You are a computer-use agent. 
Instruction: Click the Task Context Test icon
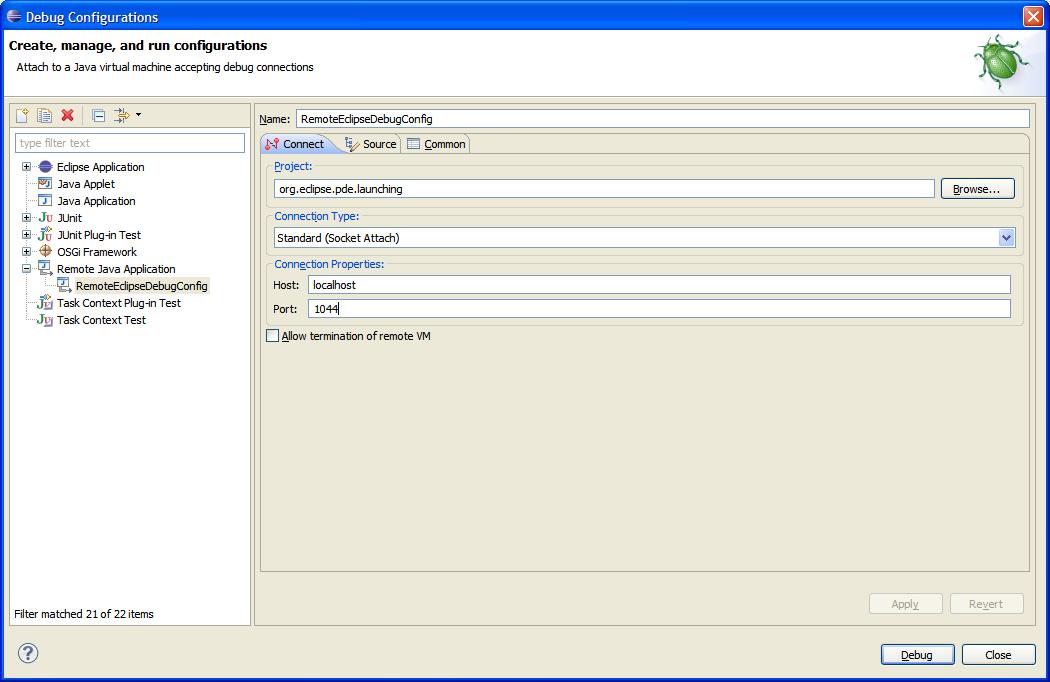coord(45,320)
